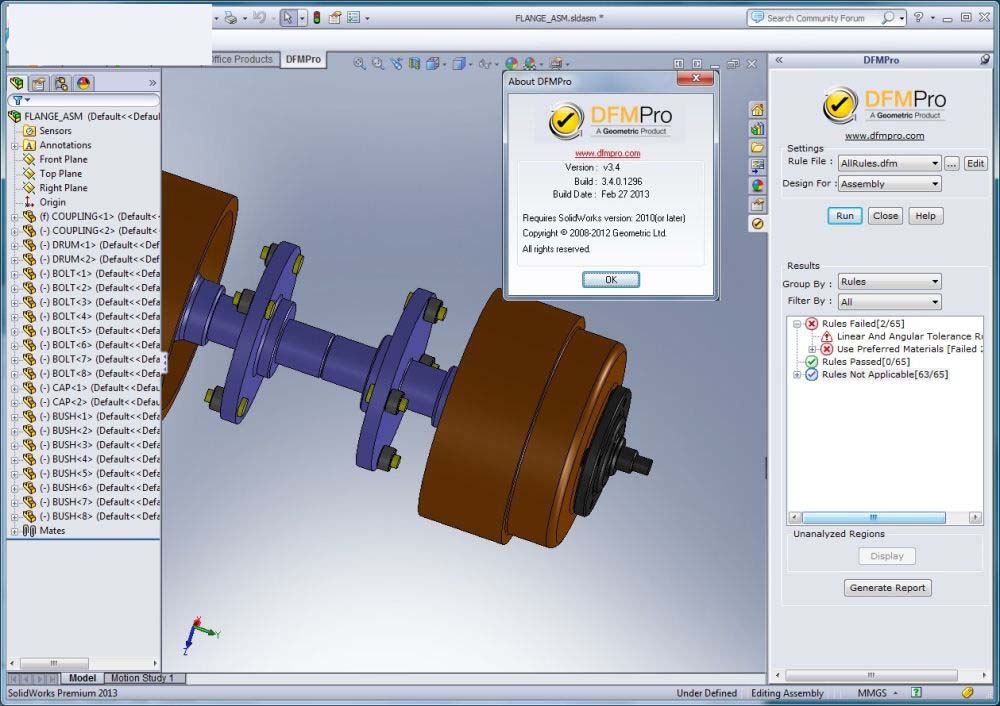
Task: Open the PropertyManager tab icon
Action: (x=39, y=83)
